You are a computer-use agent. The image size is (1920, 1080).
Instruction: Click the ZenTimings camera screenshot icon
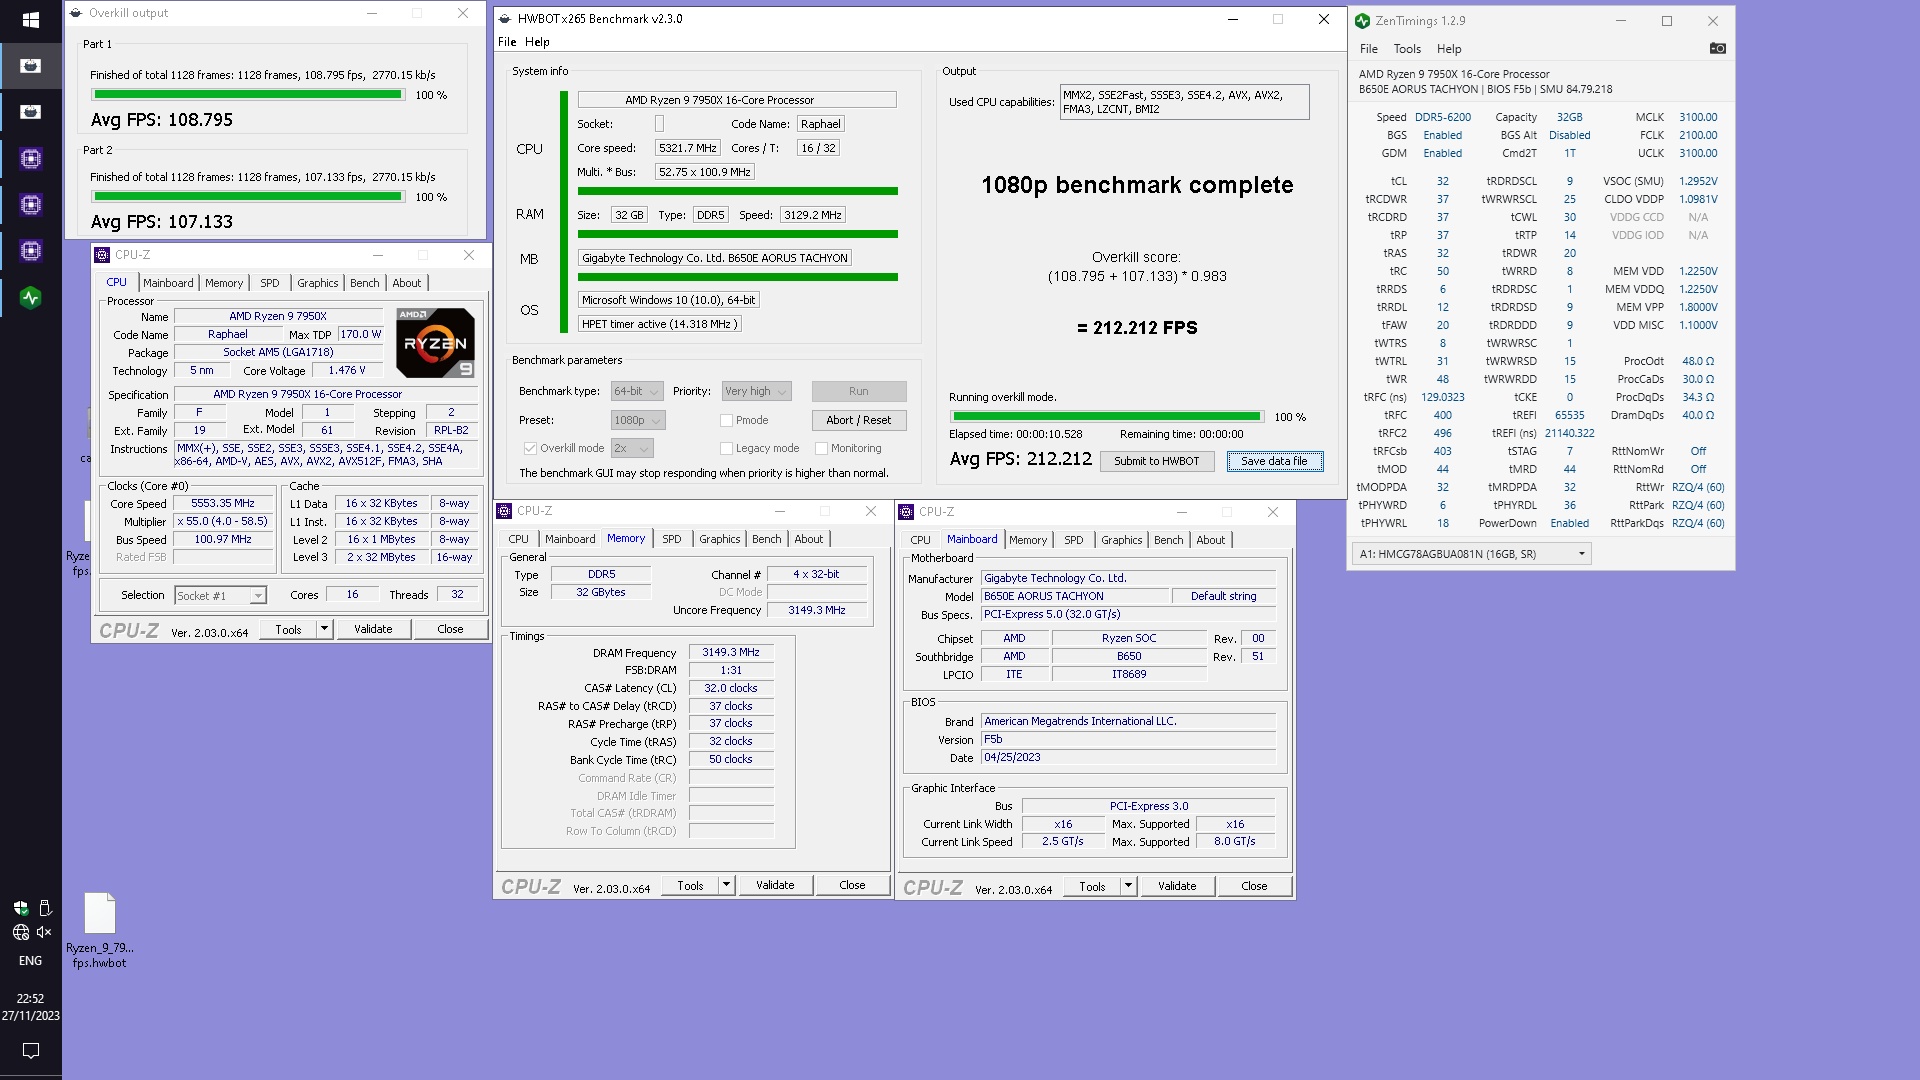pos(1717,48)
